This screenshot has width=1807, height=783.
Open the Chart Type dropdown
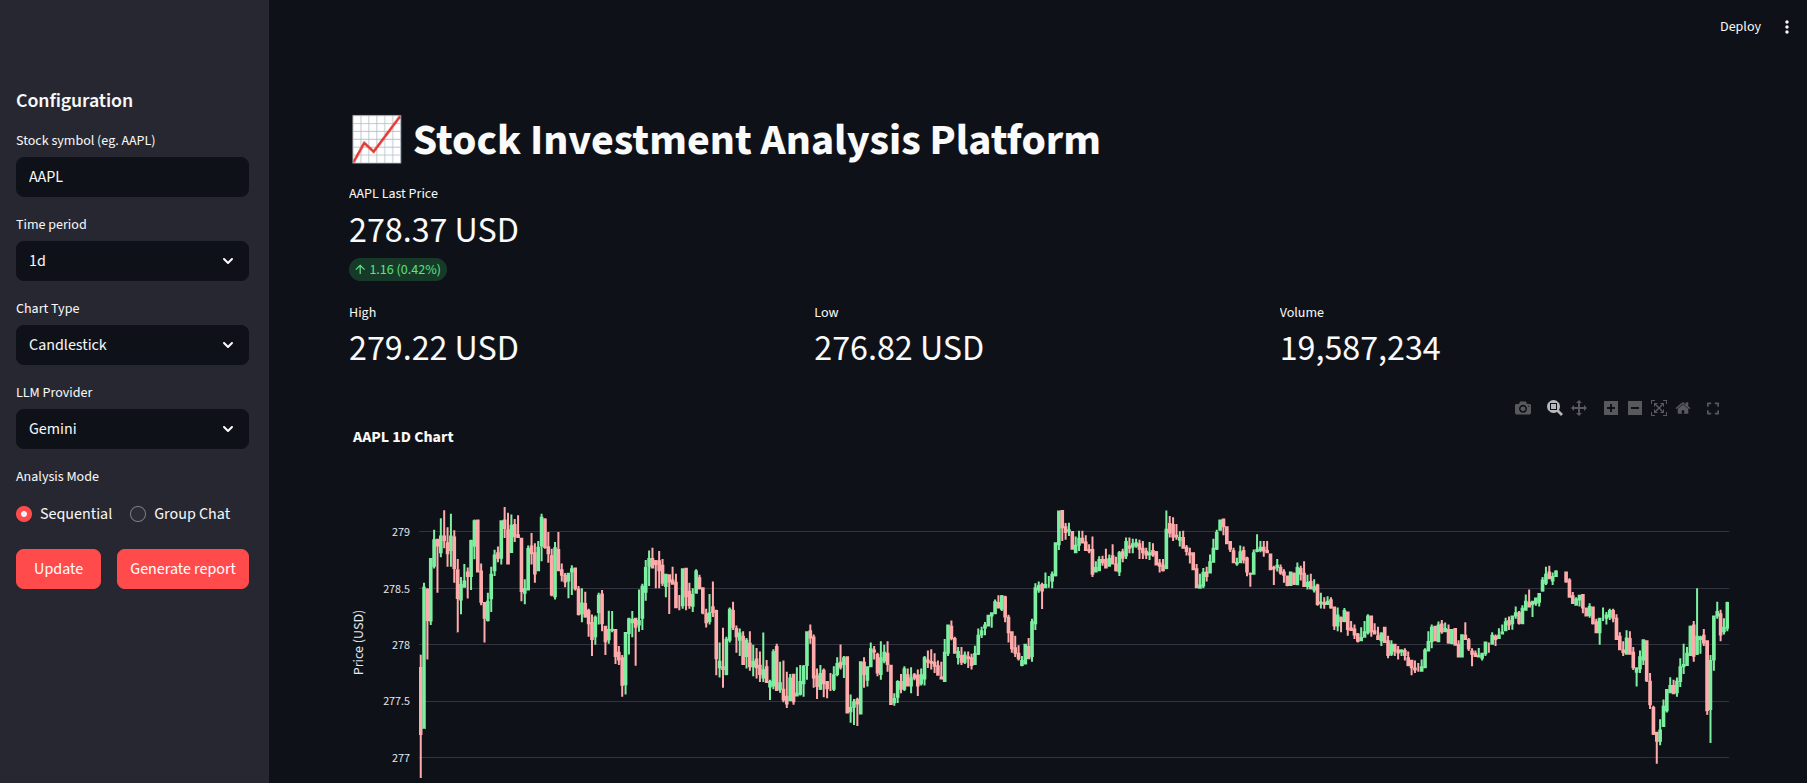point(132,345)
